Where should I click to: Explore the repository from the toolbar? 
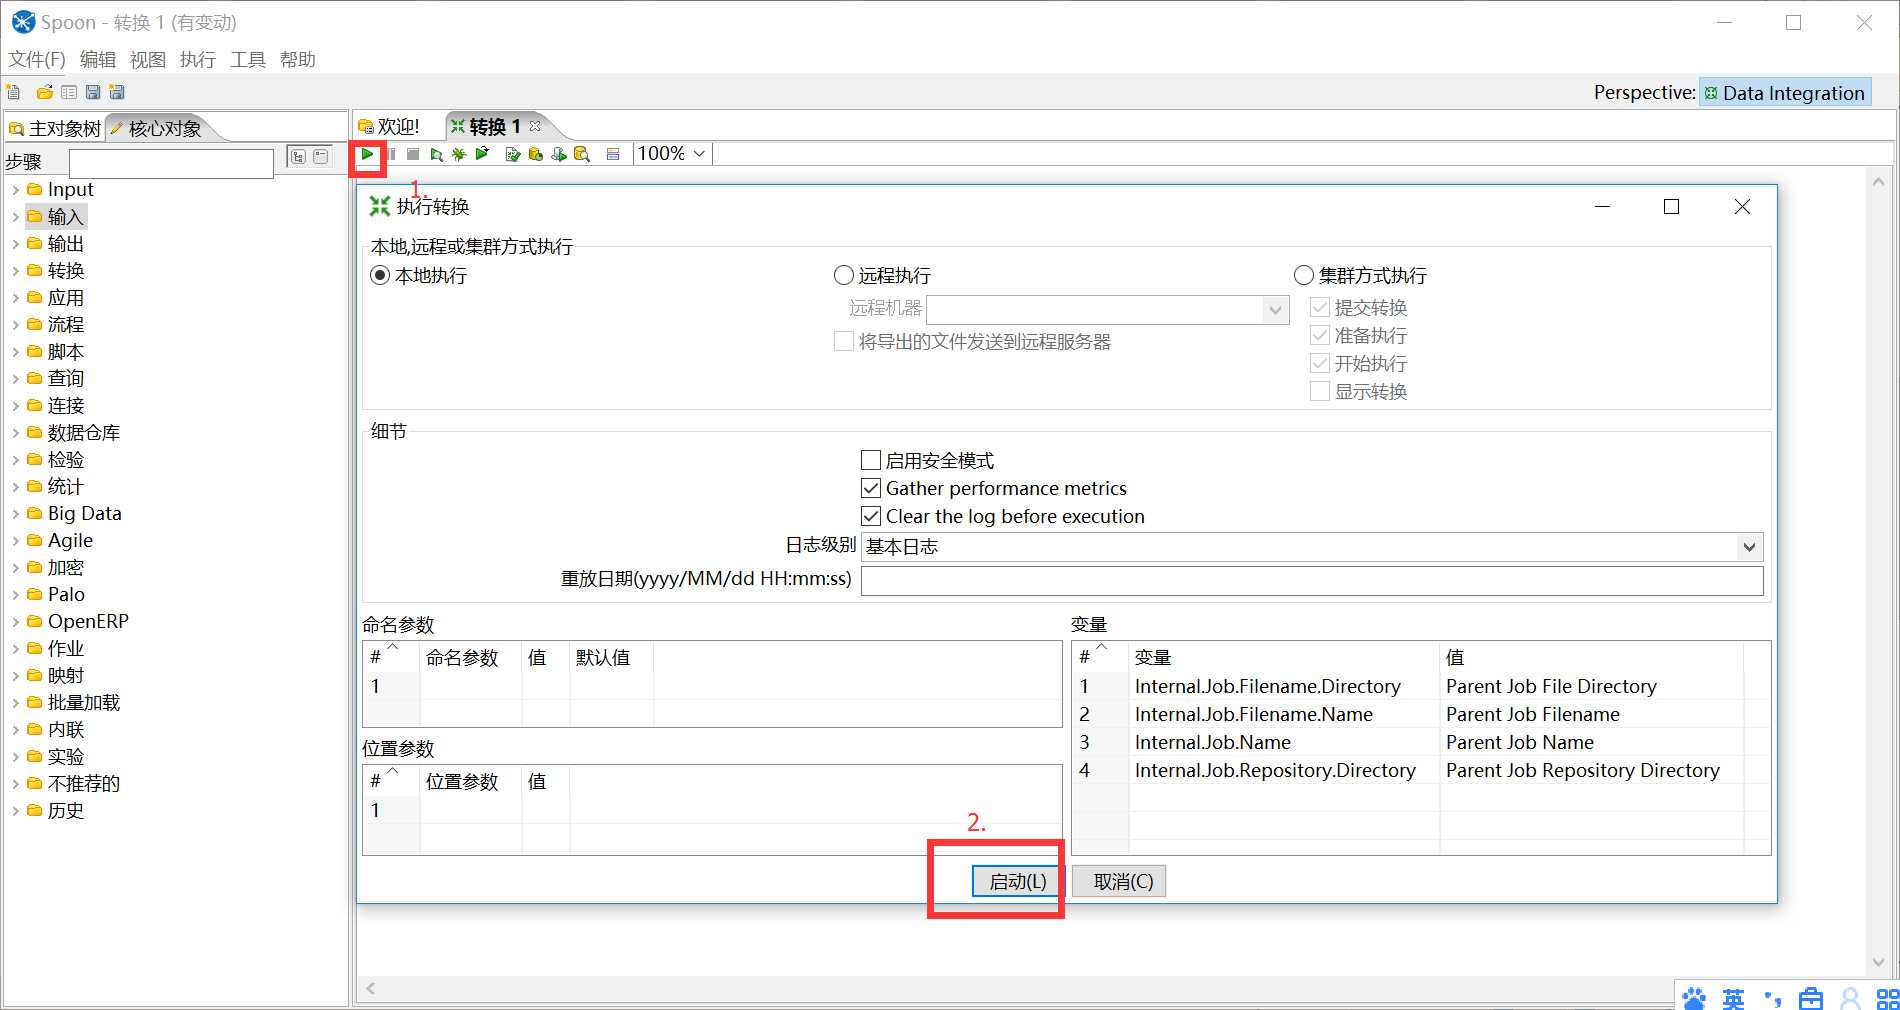click(68, 92)
